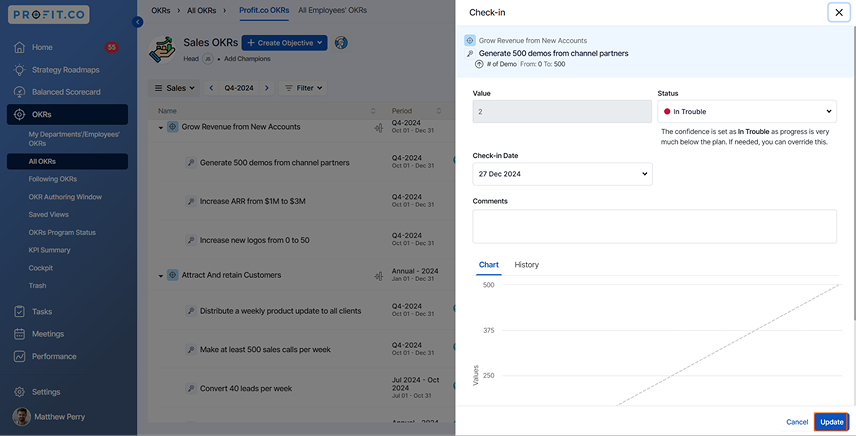
Task: Click the OKRs breadcrumb link
Action: click(x=160, y=10)
